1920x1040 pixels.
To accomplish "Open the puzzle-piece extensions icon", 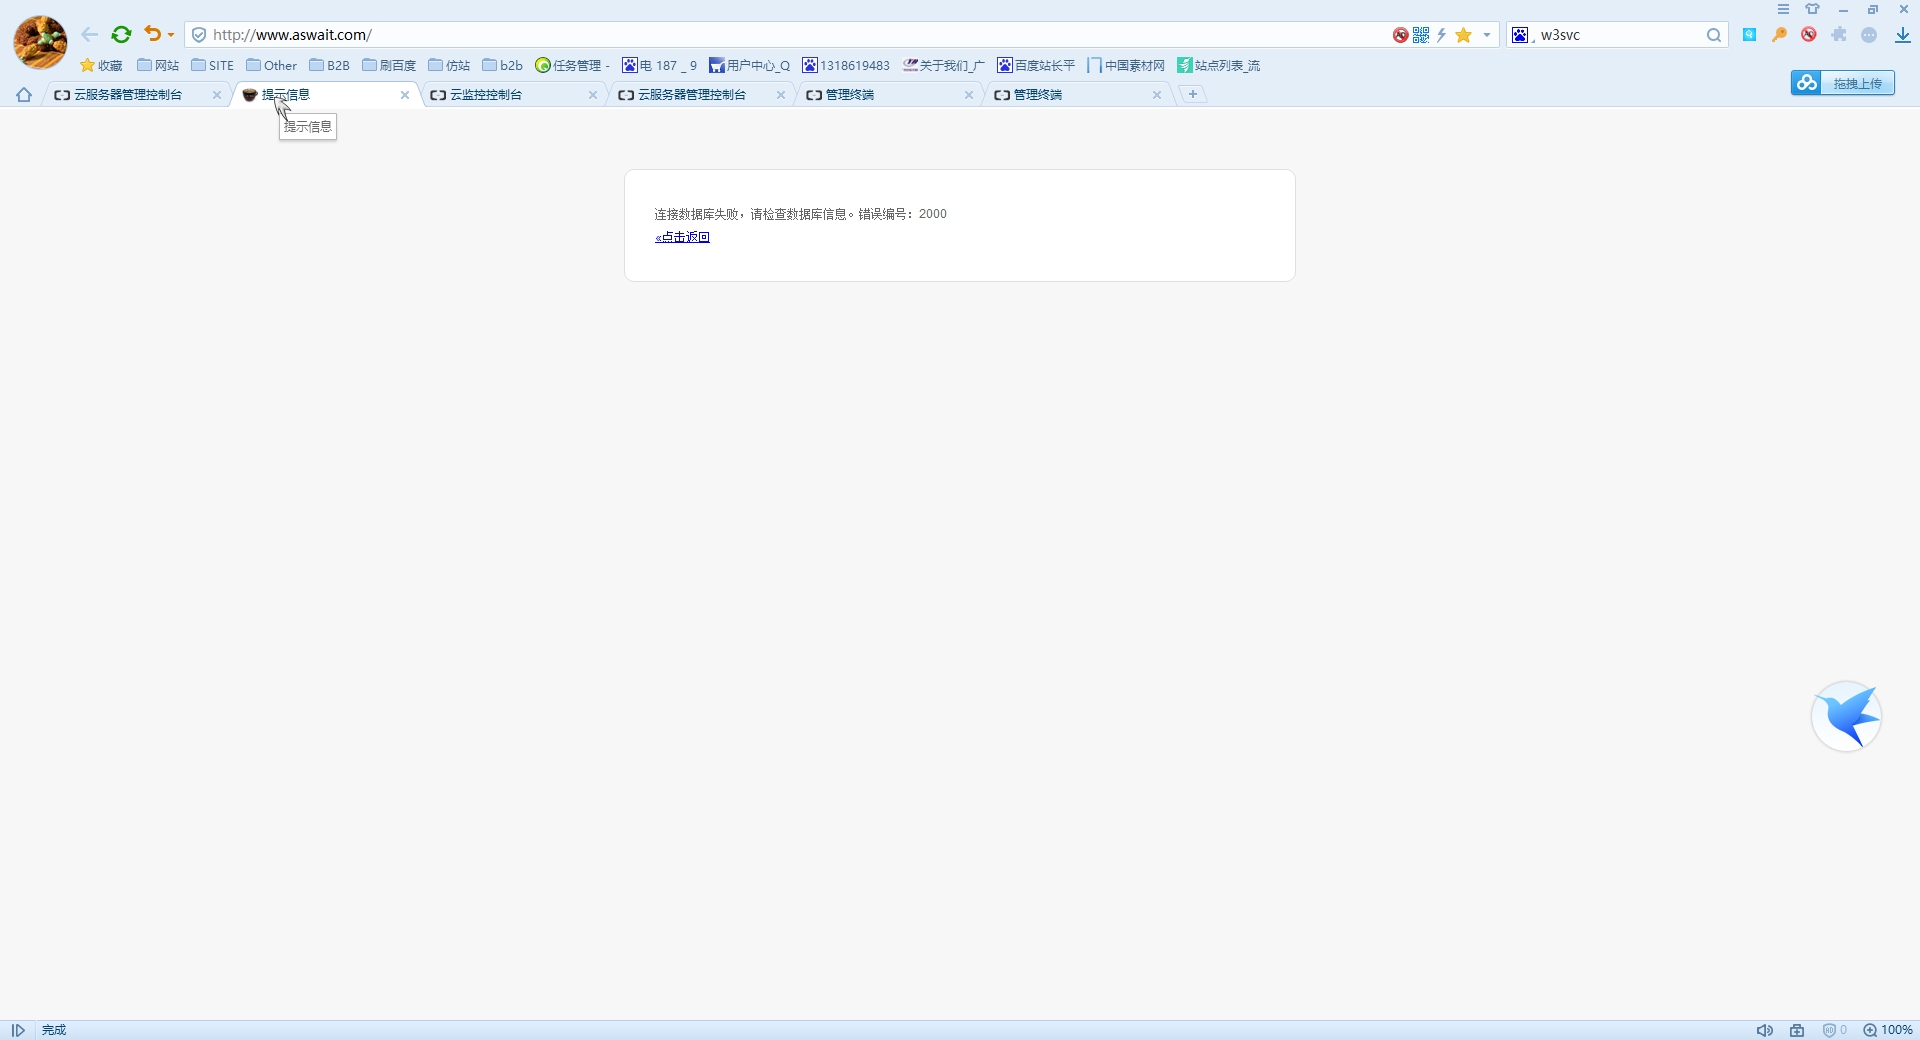I will [x=1839, y=35].
